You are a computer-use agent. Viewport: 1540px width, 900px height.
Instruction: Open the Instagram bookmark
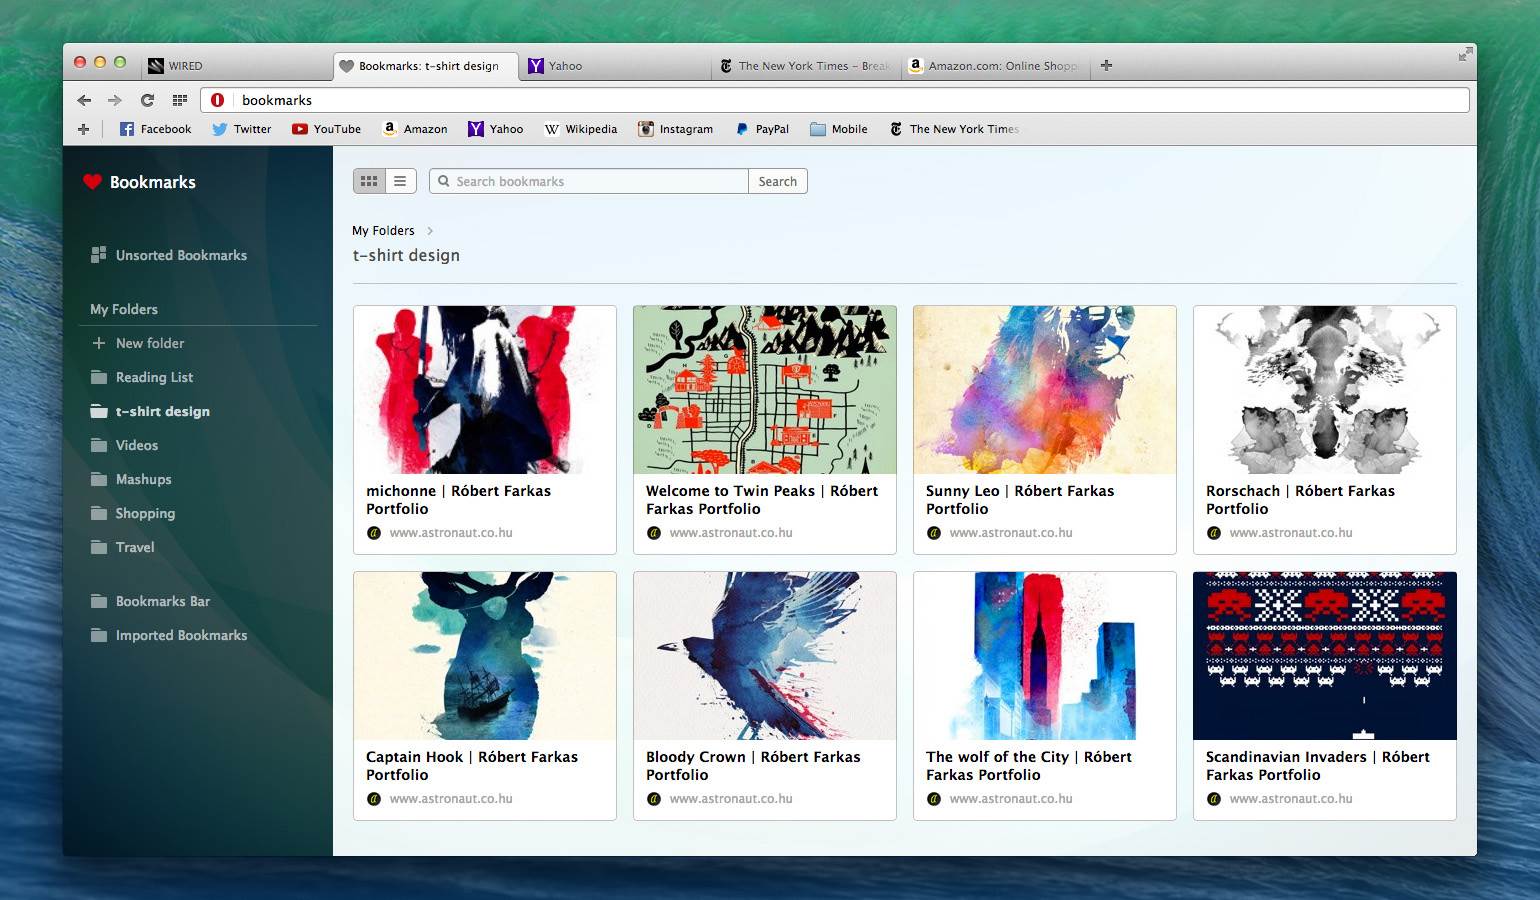click(x=676, y=129)
